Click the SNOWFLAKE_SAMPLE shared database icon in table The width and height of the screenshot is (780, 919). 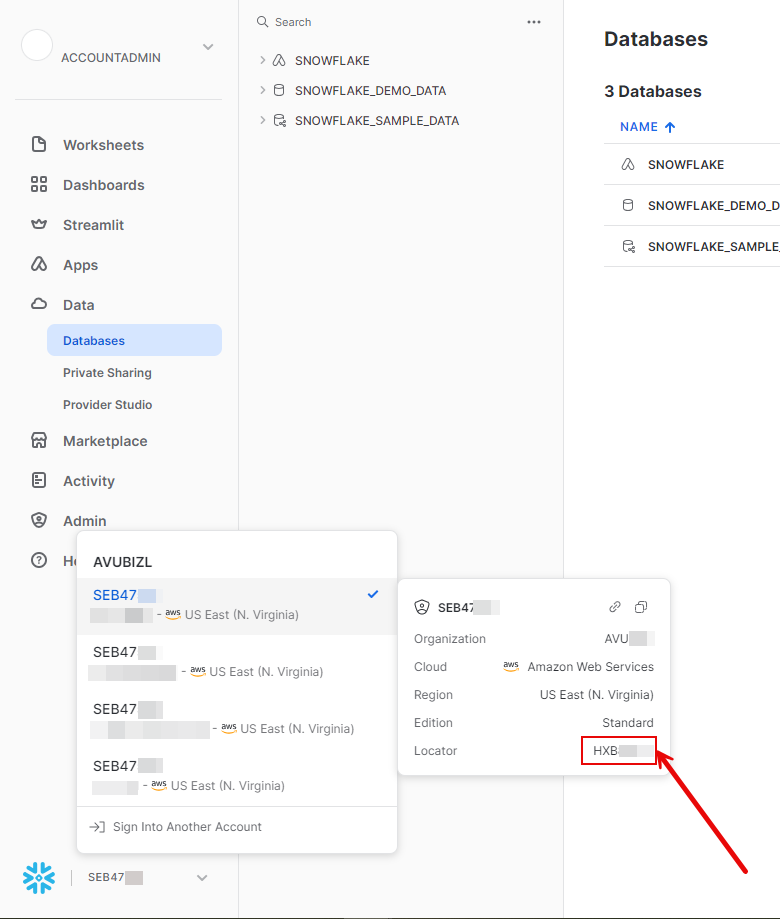[x=628, y=246]
